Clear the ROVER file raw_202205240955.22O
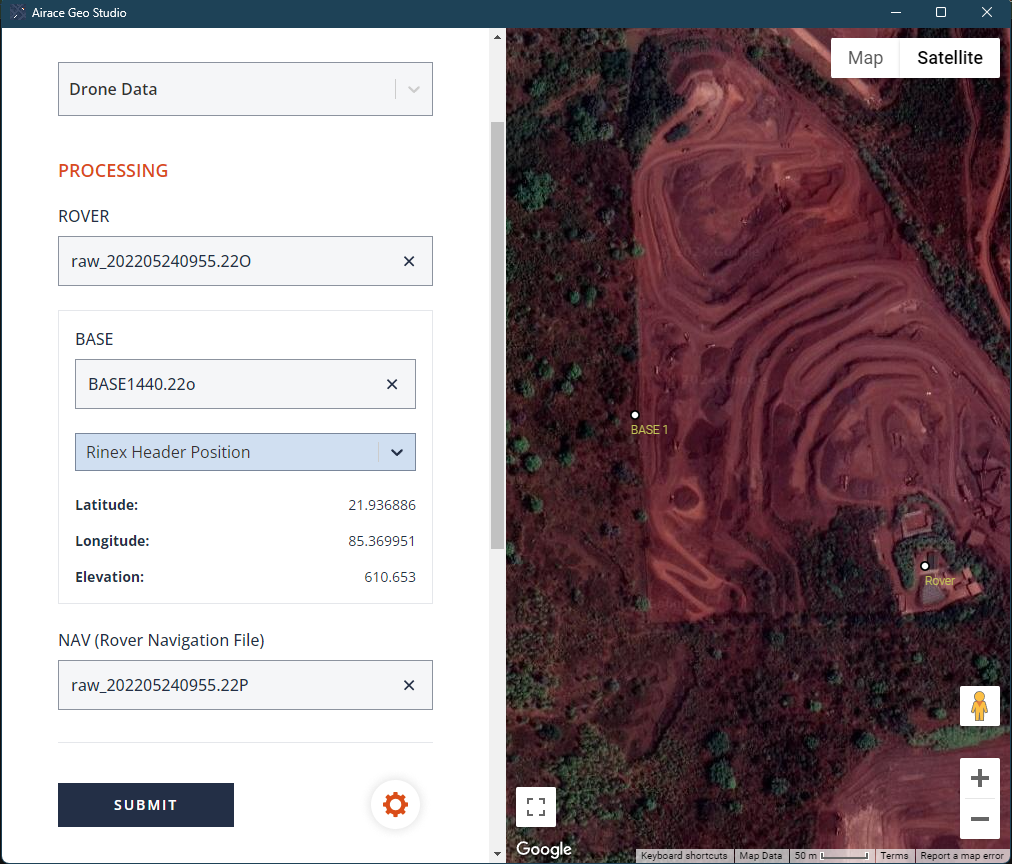Image resolution: width=1012 pixels, height=864 pixels. [409, 261]
